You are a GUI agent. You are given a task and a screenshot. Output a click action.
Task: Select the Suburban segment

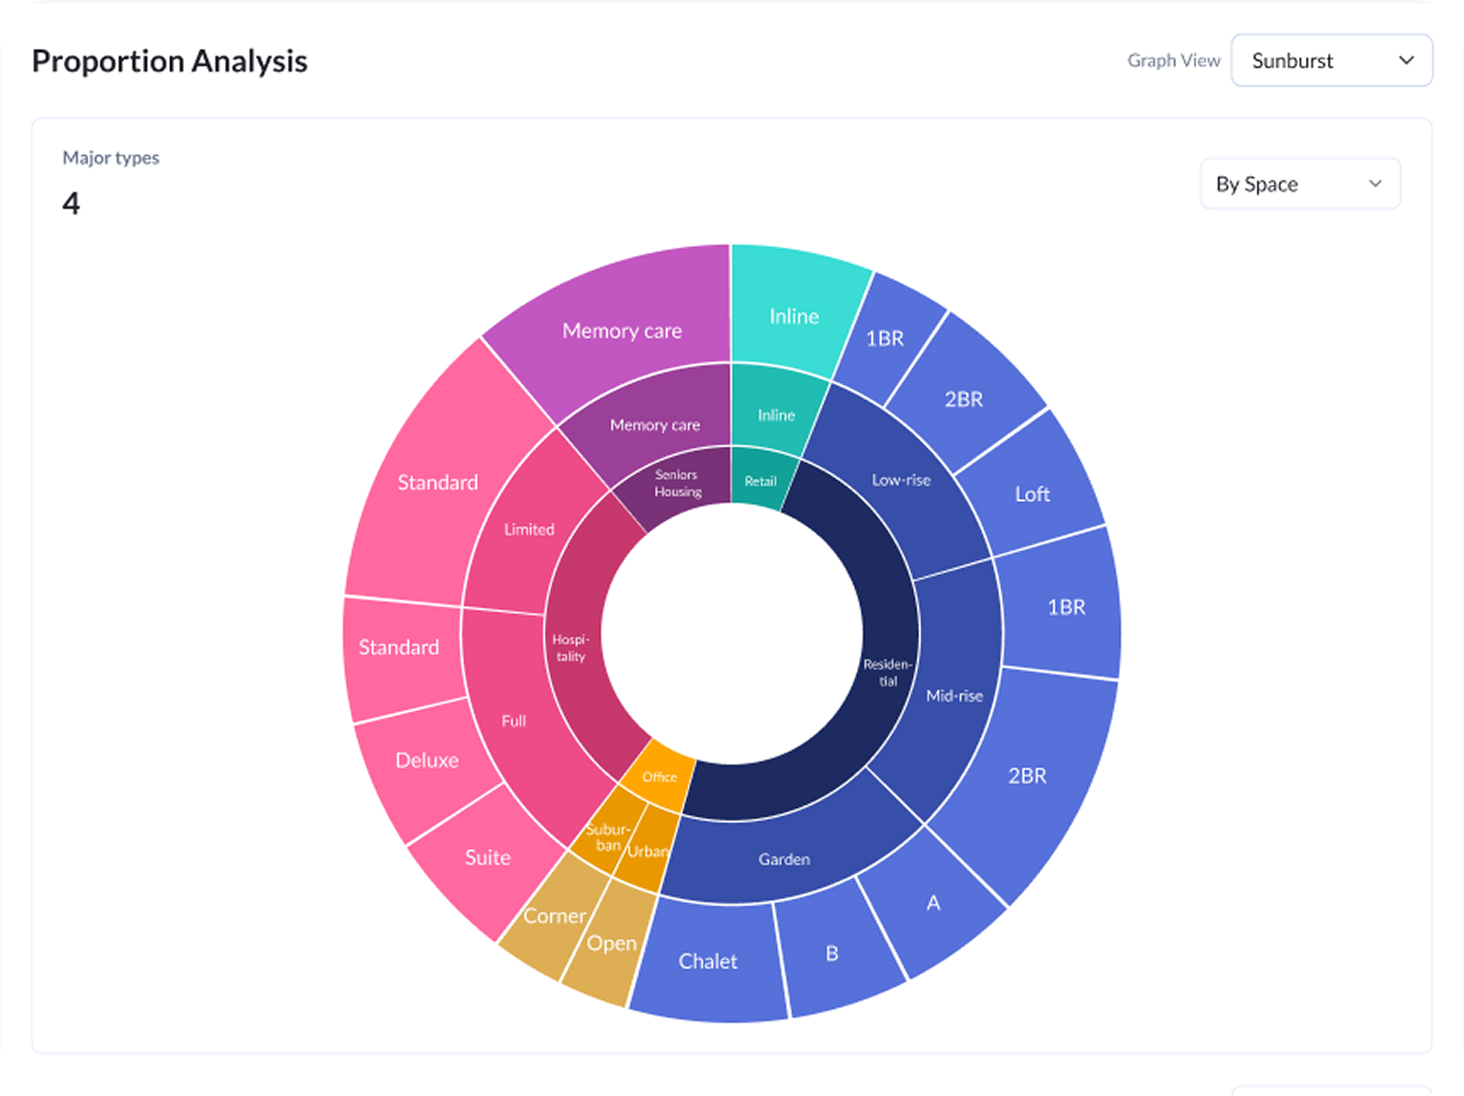(607, 836)
